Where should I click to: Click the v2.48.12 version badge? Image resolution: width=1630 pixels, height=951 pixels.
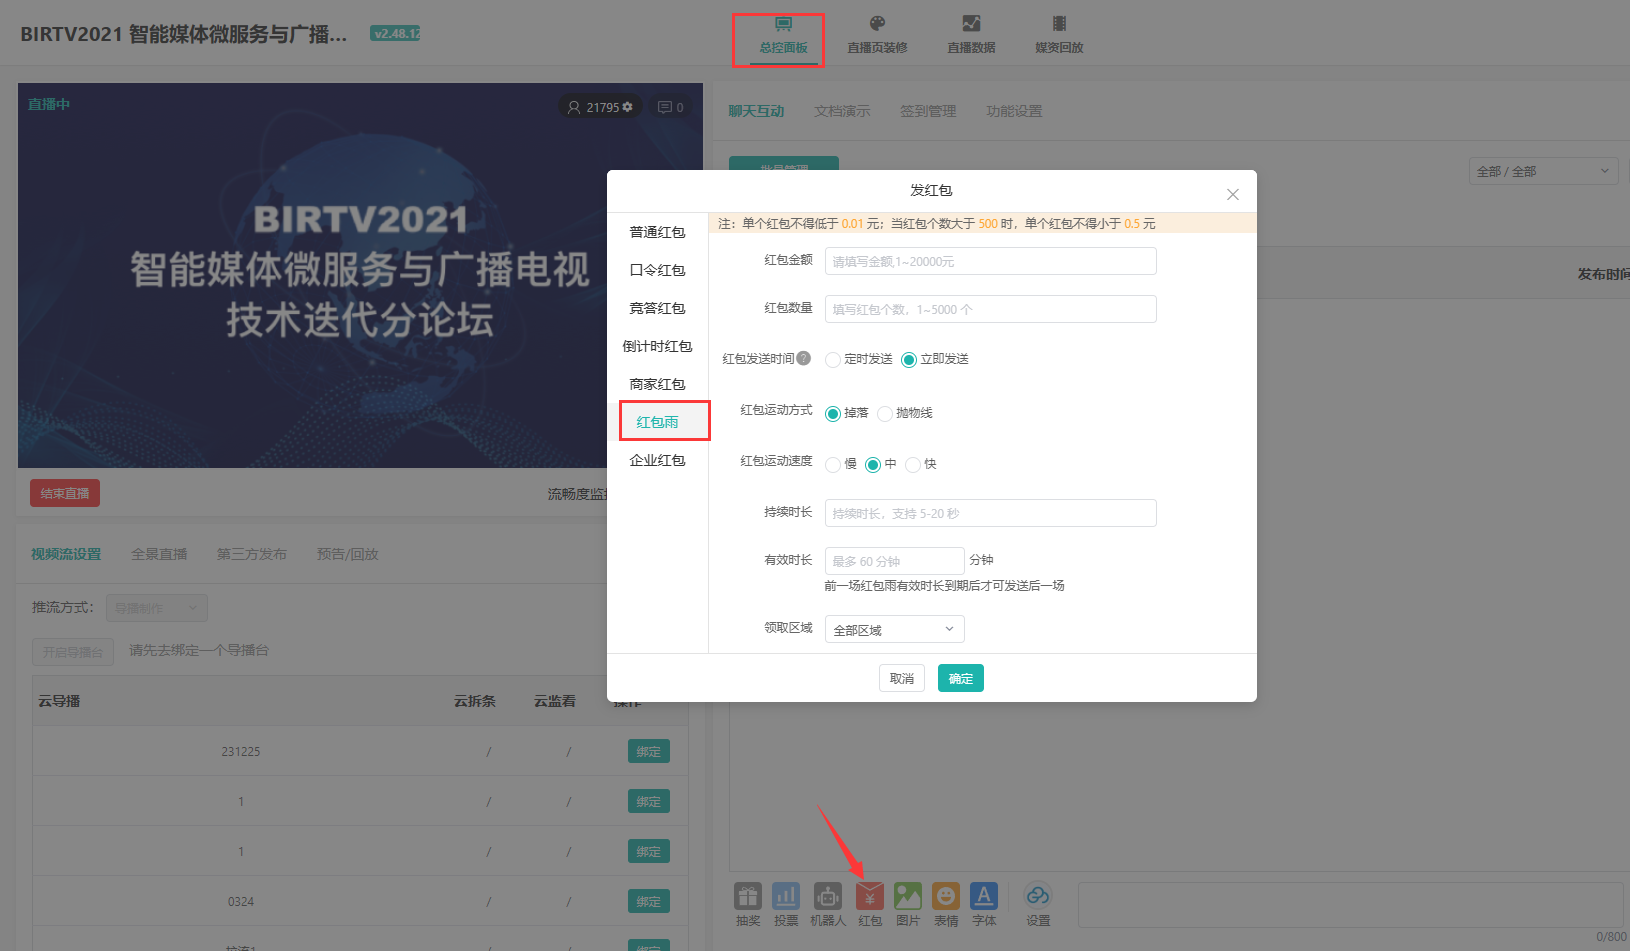395,33
